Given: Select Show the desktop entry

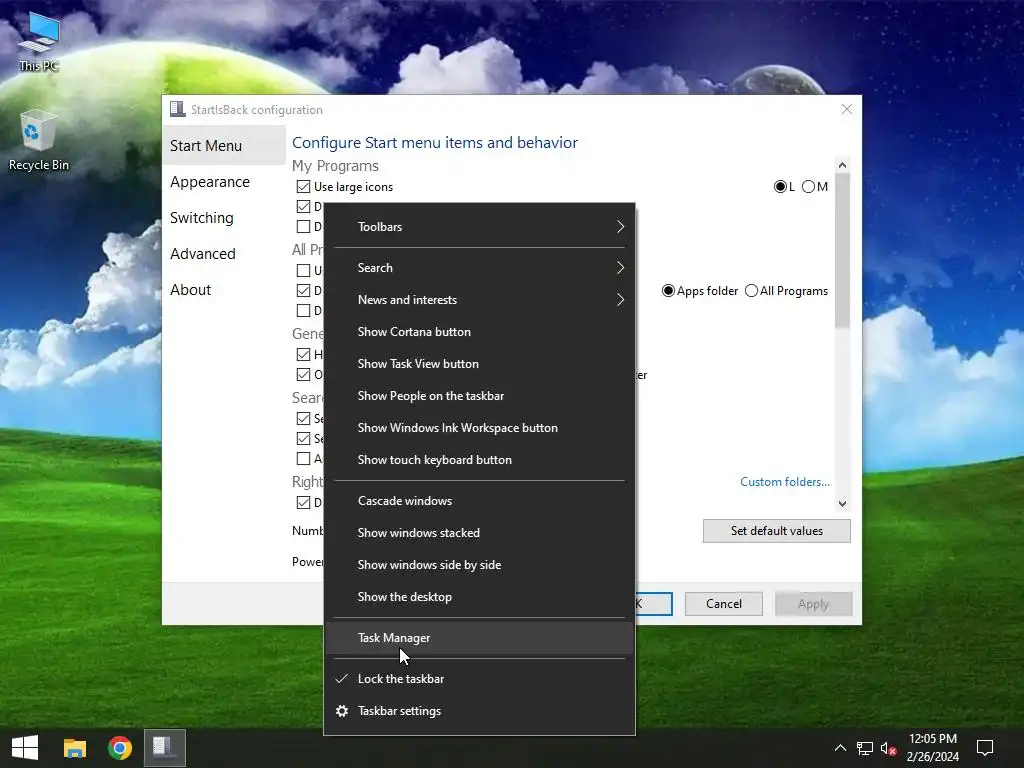Looking at the screenshot, I should (479, 597).
